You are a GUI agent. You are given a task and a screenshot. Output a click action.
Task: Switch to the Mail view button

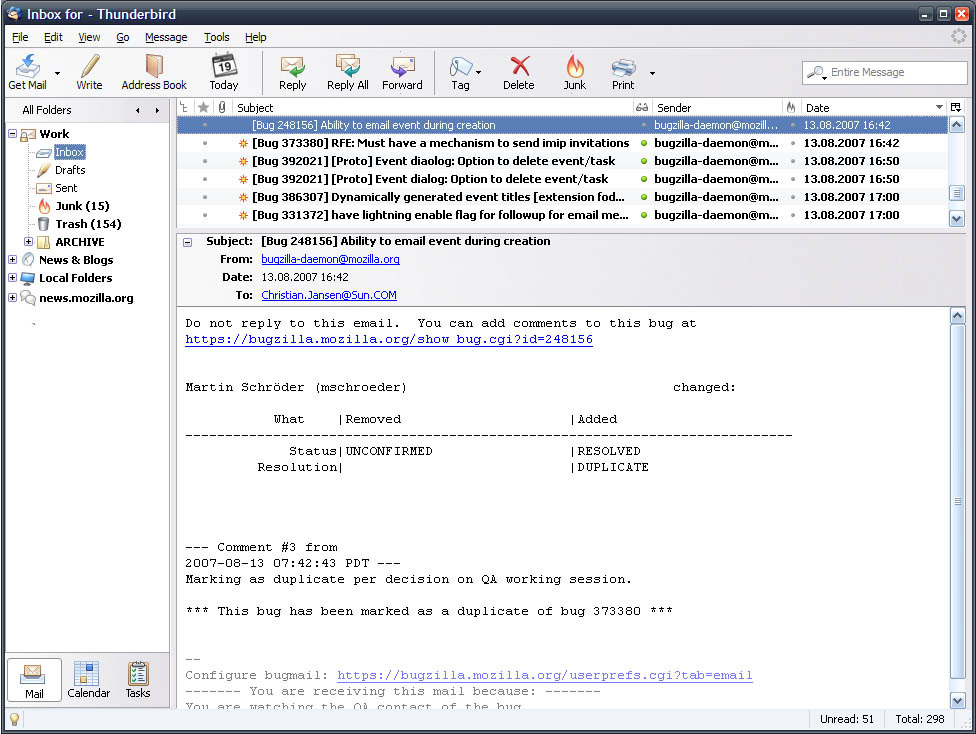[34, 680]
